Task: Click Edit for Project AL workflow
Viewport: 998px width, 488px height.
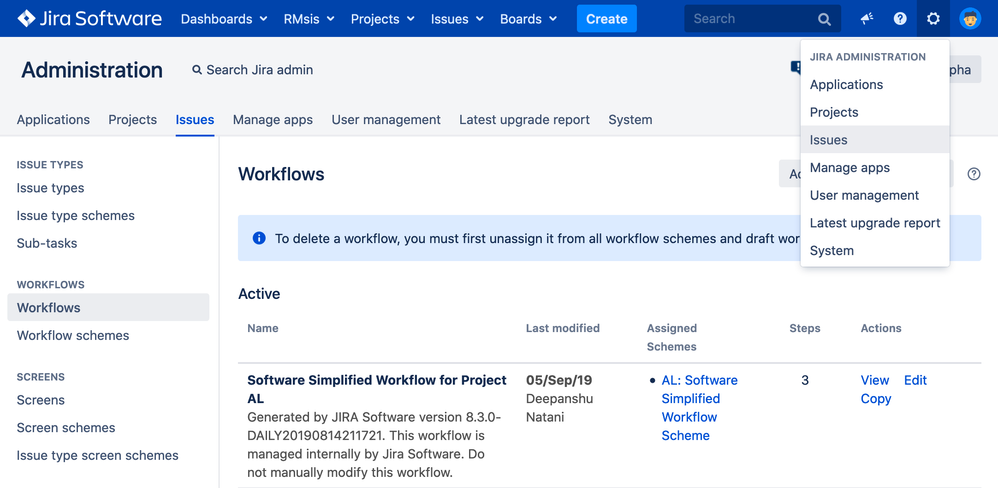Action: pos(915,380)
